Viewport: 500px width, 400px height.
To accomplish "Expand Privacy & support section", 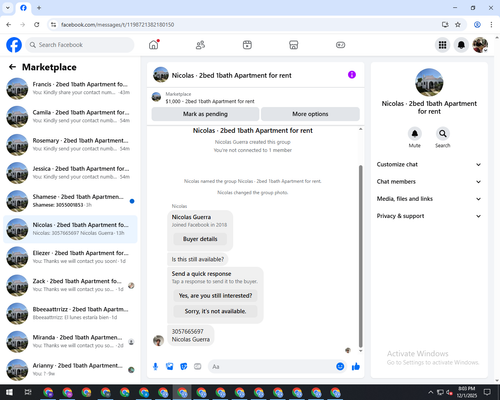I will point(429,216).
